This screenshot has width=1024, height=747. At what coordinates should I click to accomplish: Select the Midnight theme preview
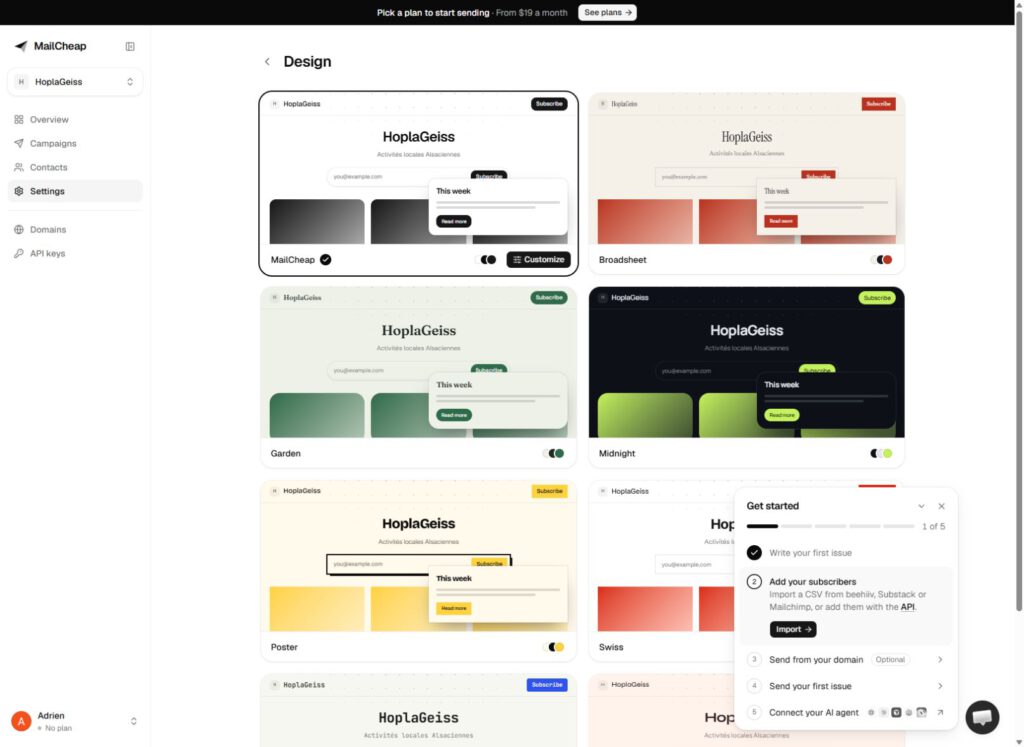coord(746,362)
